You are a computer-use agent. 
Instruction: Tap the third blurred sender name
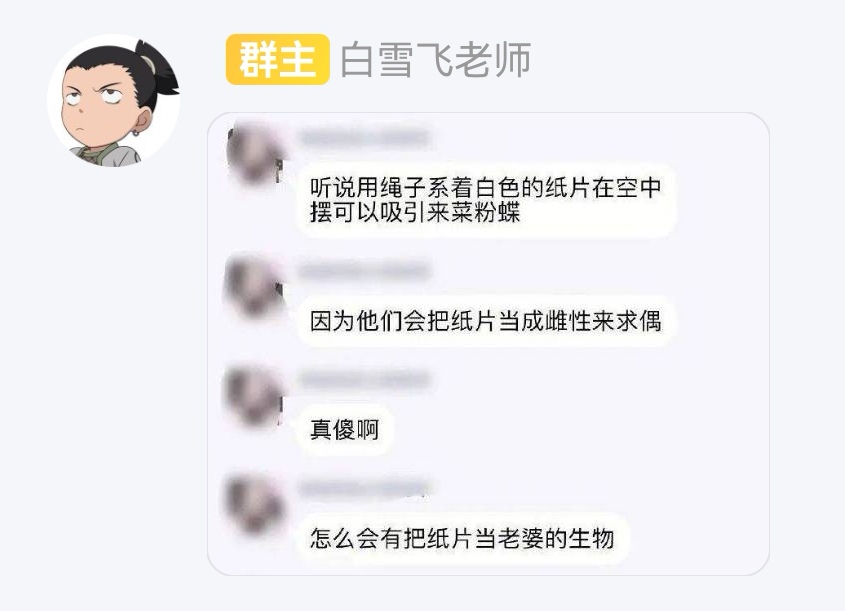365,379
